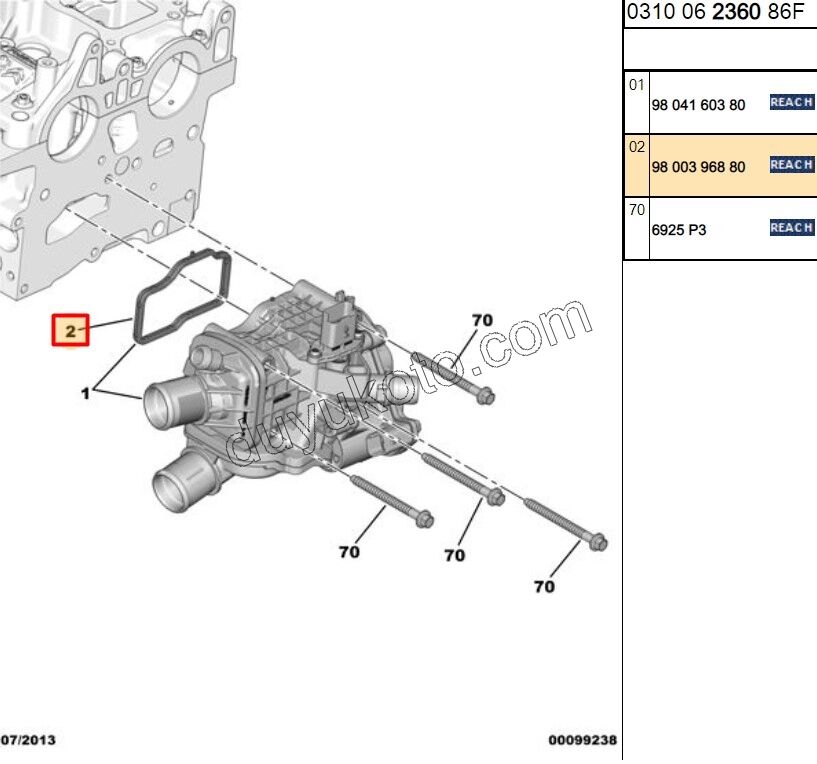Select part number 98 003 968 80

(x=698, y=167)
